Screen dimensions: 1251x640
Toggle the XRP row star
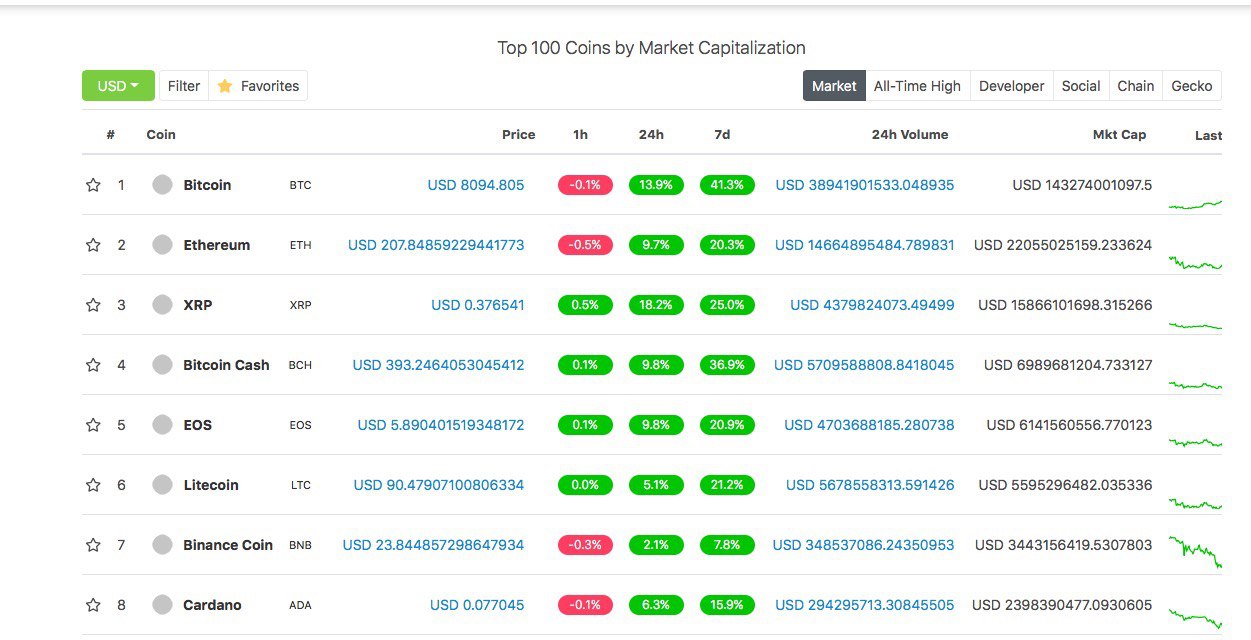point(93,305)
